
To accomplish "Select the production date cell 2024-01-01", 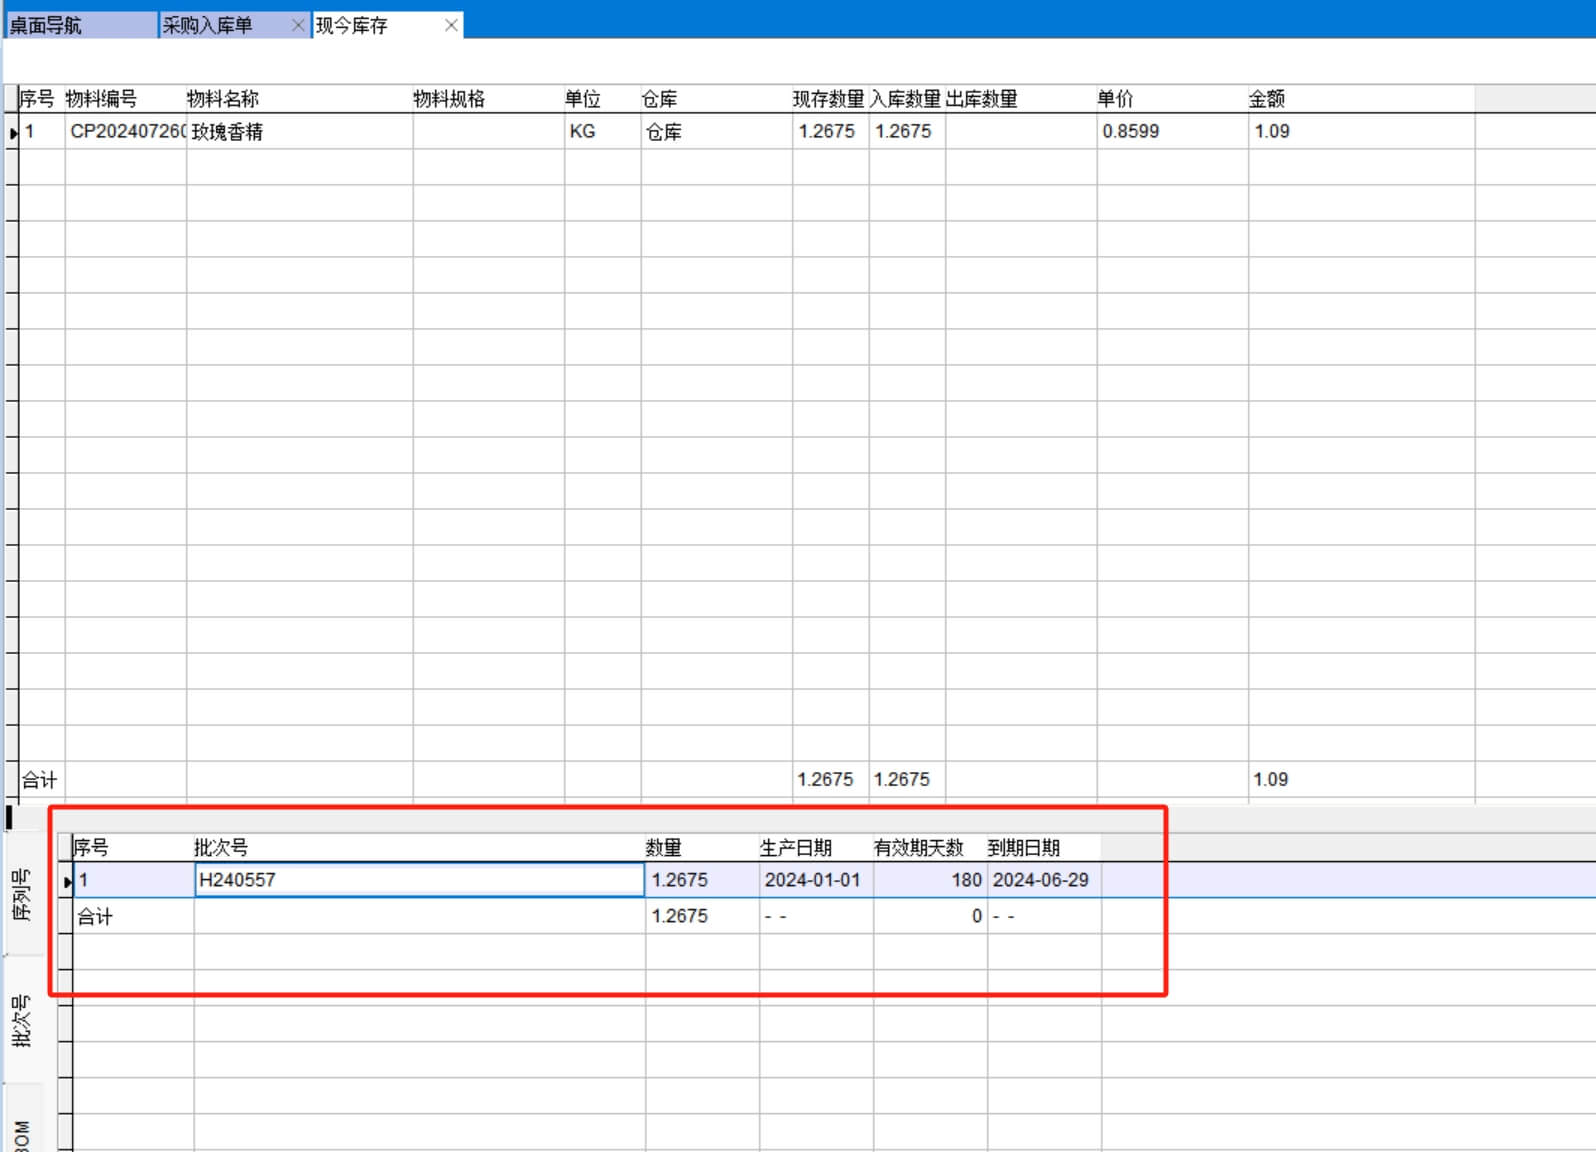I will tap(814, 880).
